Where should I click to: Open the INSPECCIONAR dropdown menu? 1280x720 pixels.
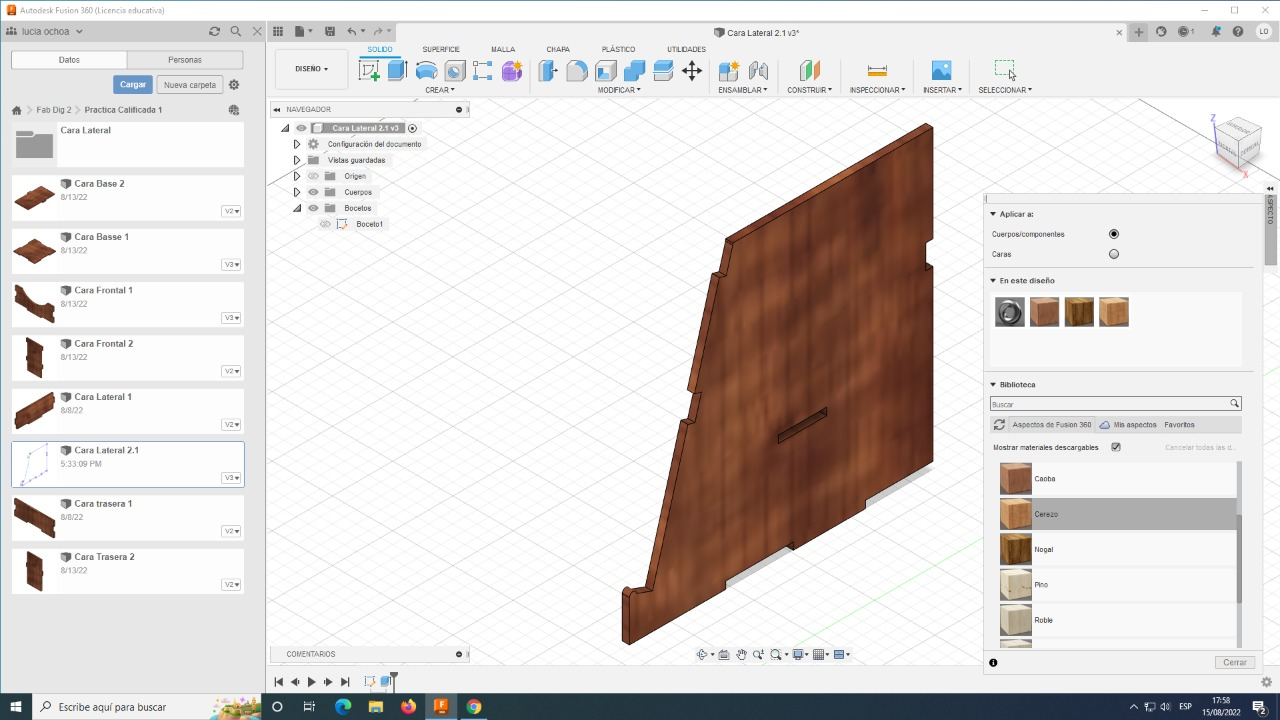(x=877, y=90)
